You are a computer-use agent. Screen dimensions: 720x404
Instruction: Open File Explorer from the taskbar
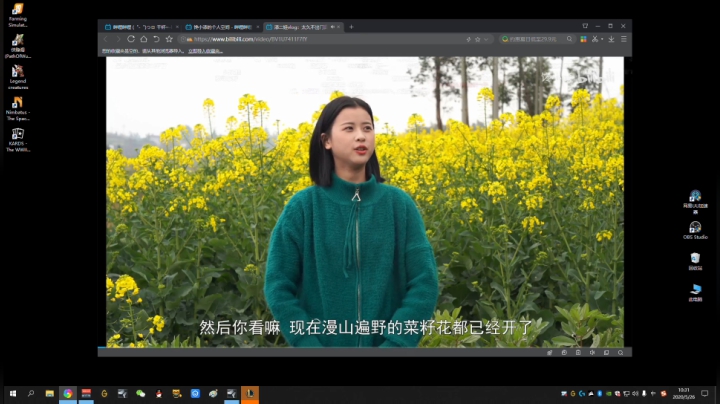click(x=50, y=393)
